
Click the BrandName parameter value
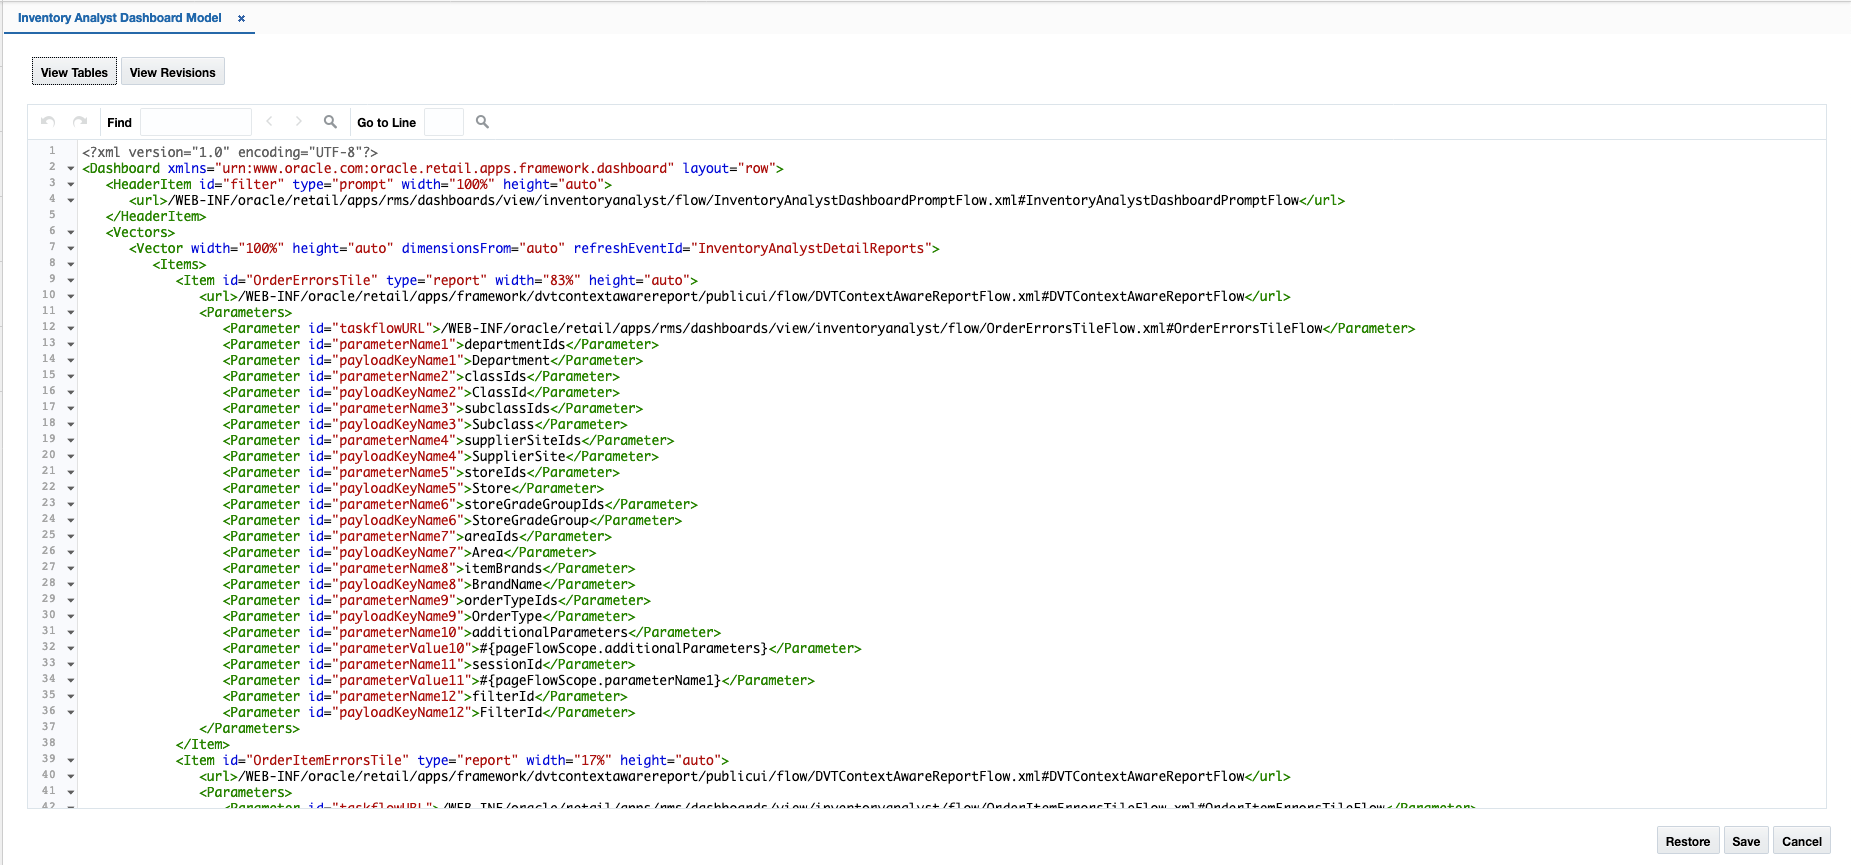pos(507,584)
